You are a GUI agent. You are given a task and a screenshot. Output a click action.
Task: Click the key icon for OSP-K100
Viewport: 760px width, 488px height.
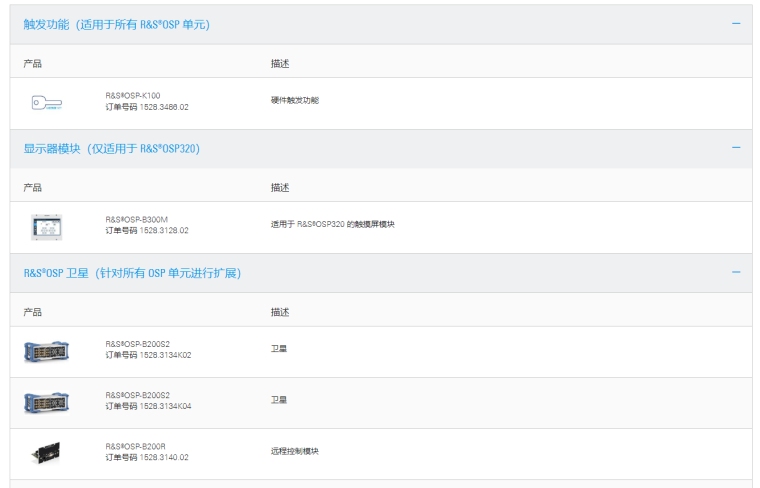tap(46, 101)
